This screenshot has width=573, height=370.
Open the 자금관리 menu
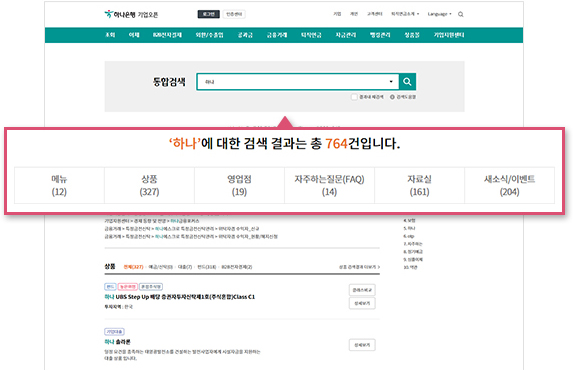346,35
